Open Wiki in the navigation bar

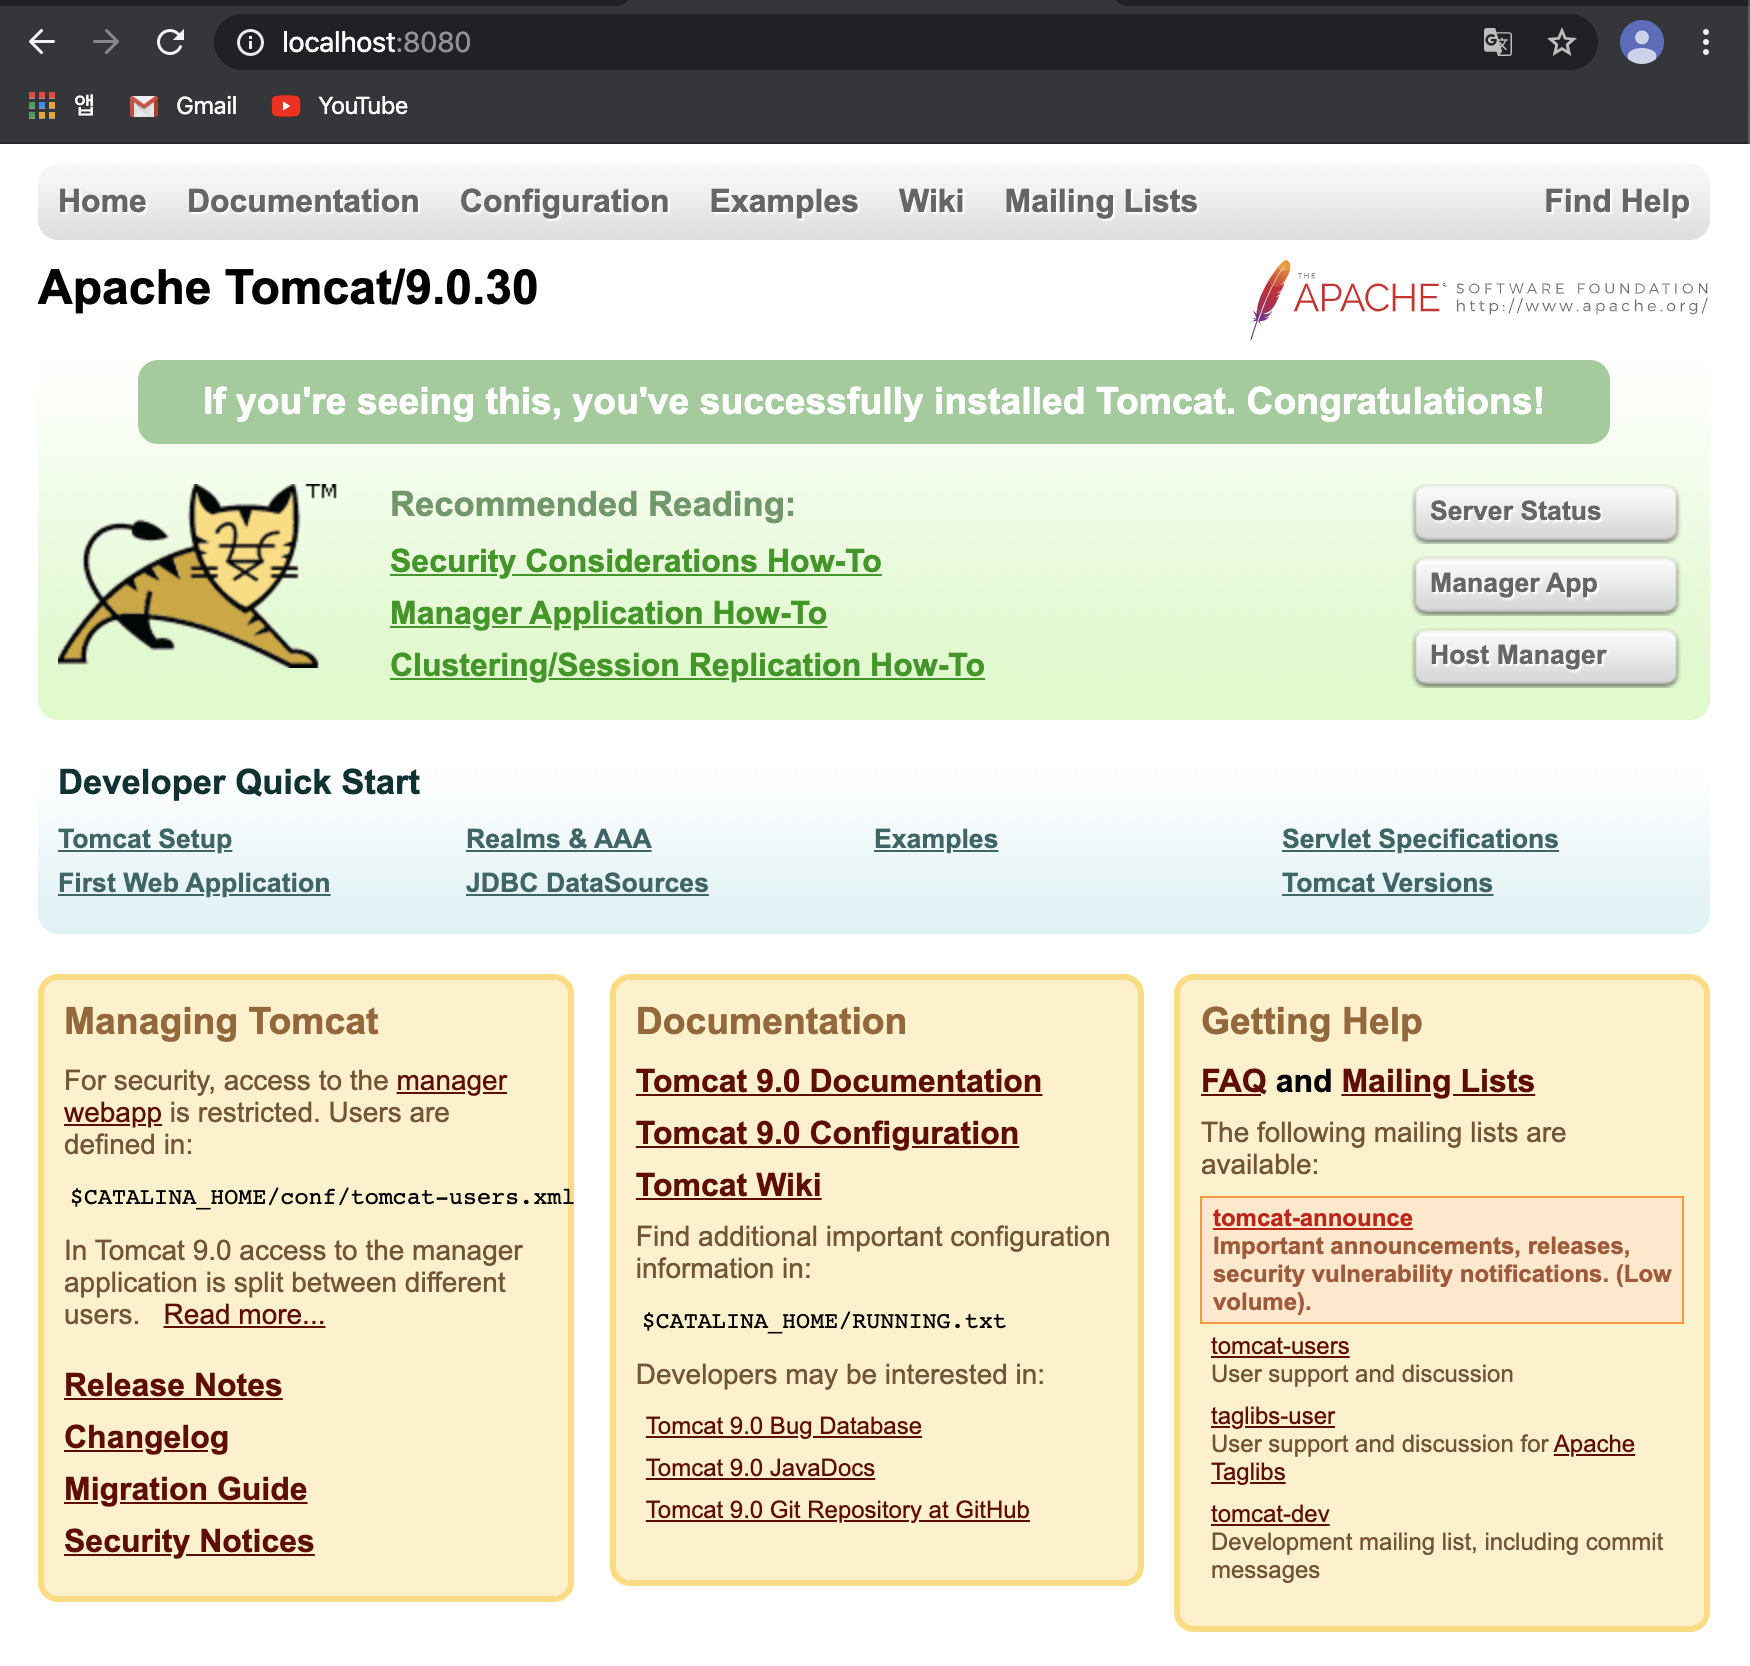(931, 201)
